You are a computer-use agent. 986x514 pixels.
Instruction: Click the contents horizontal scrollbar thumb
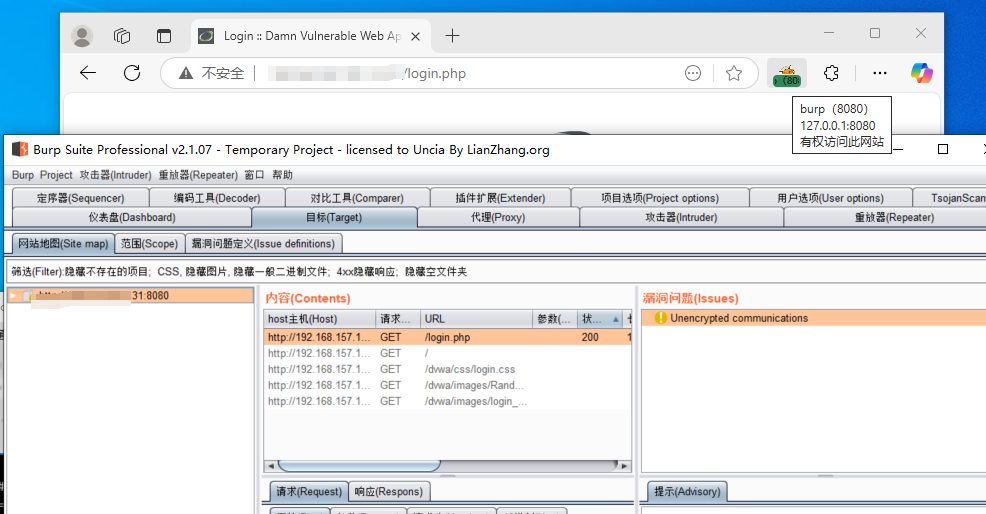(359, 466)
